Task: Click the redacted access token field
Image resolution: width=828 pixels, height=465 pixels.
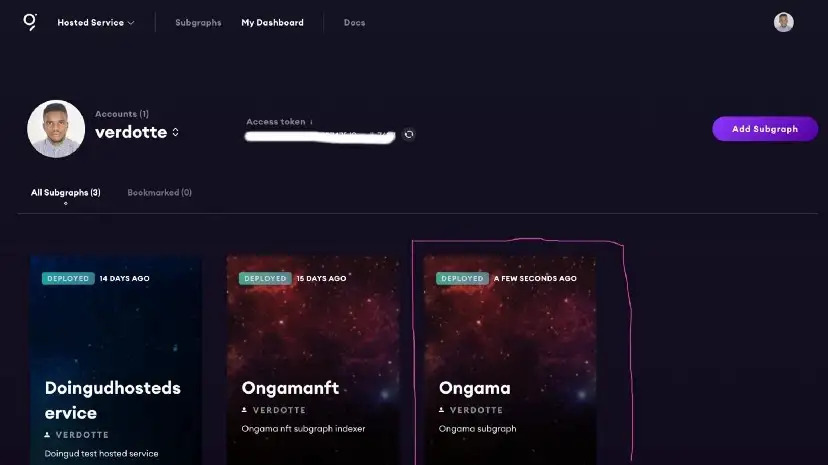Action: coord(320,136)
